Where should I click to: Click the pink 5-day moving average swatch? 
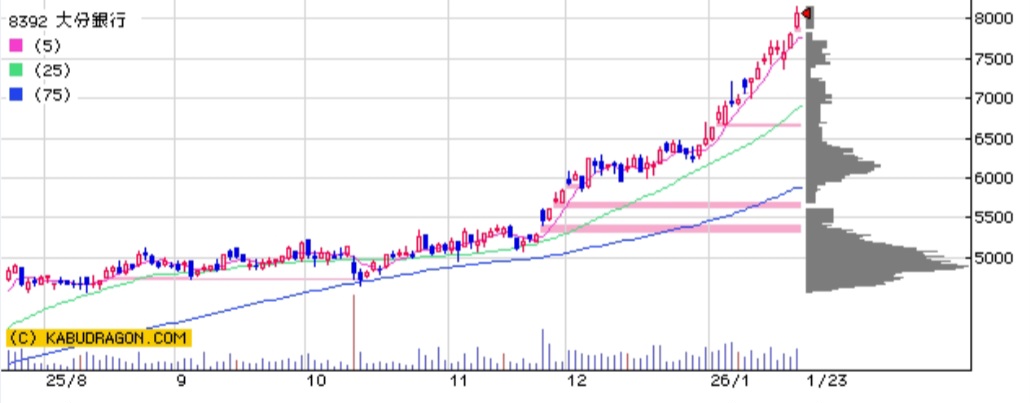pos(15,45)
